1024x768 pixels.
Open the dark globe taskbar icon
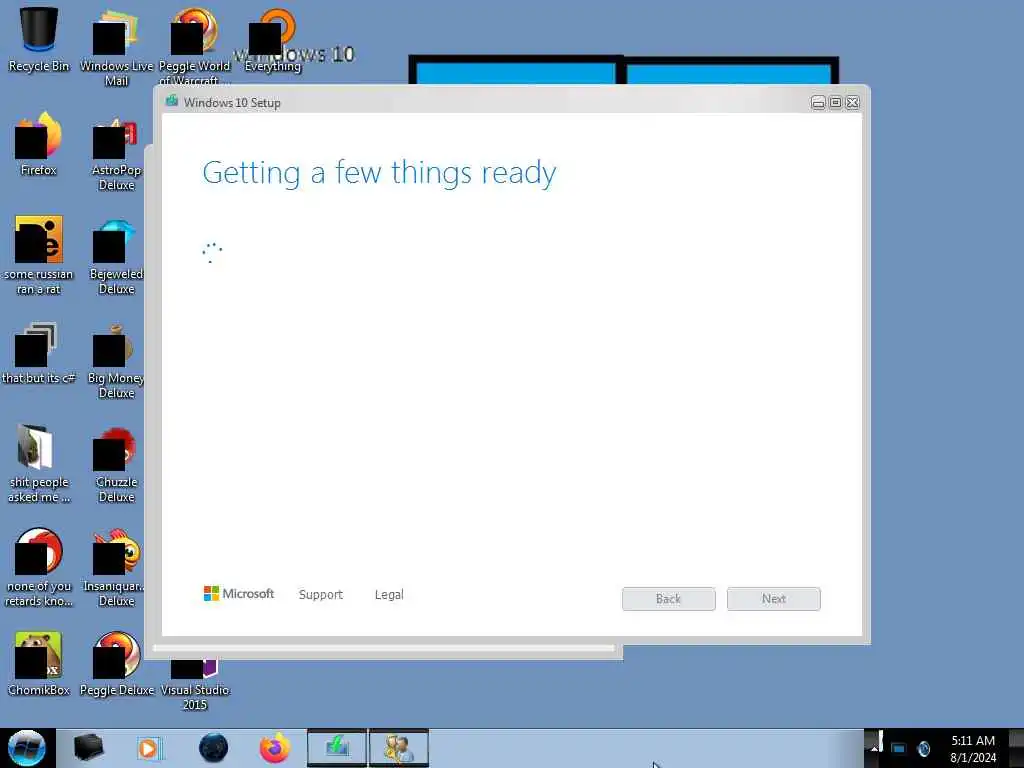(x=214, y=748)
